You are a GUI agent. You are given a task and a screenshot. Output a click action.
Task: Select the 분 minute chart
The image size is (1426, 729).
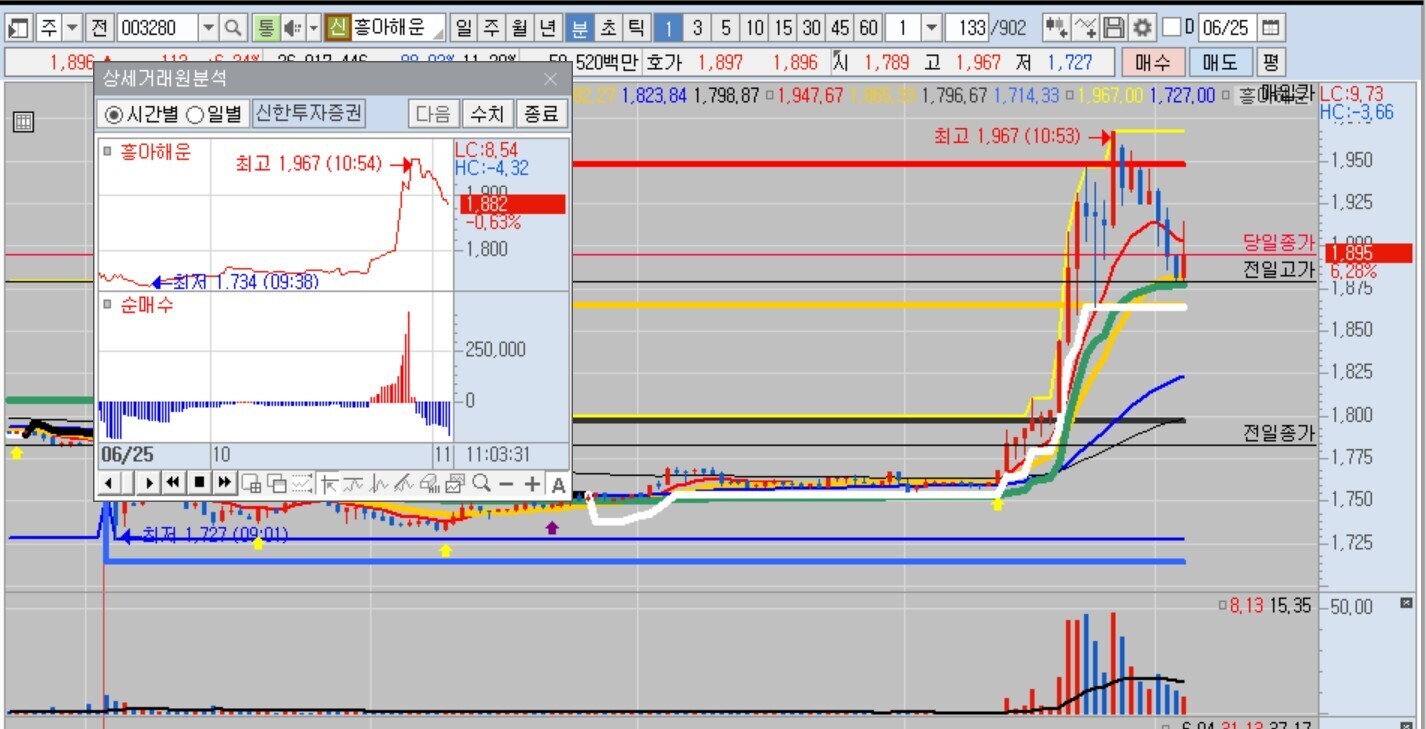[x=579, y=27]
